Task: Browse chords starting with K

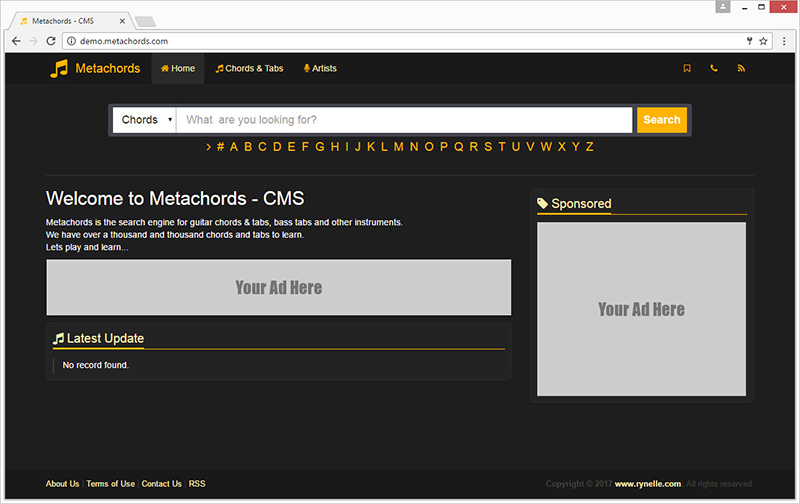Action: pos(371,147)
